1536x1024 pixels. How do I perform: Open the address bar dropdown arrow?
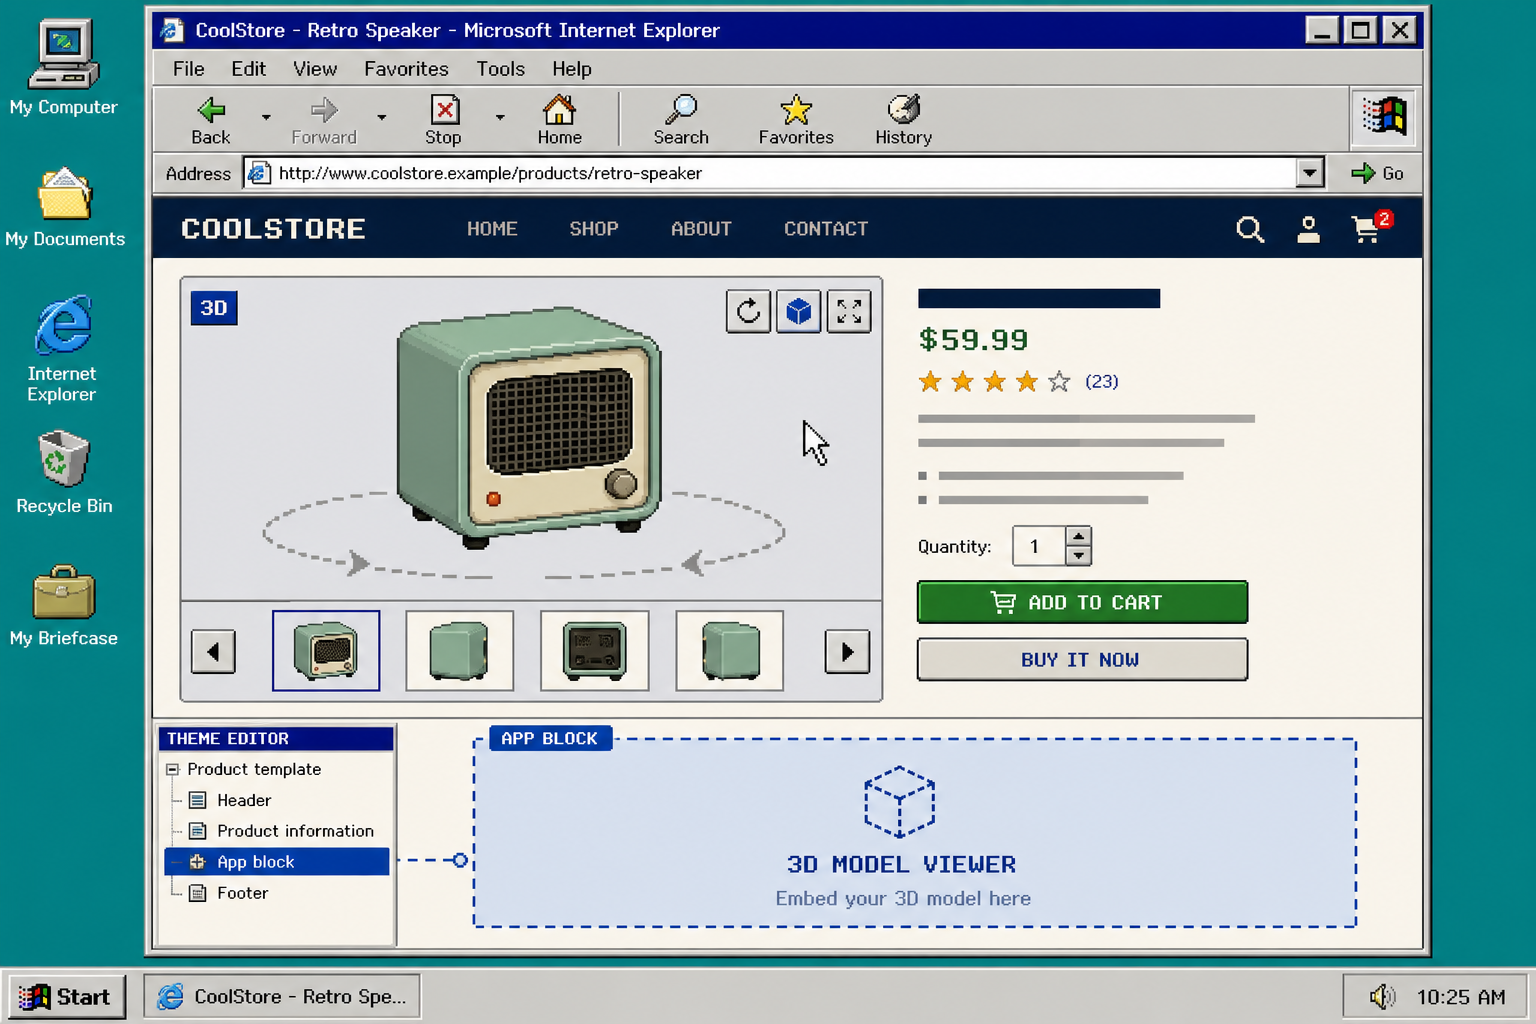click(1310, 173)
